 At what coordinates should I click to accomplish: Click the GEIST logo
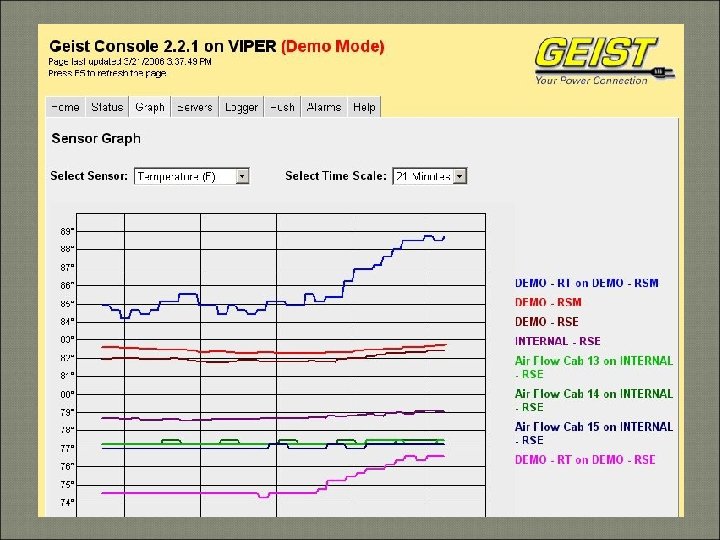[x=603, y=61]
